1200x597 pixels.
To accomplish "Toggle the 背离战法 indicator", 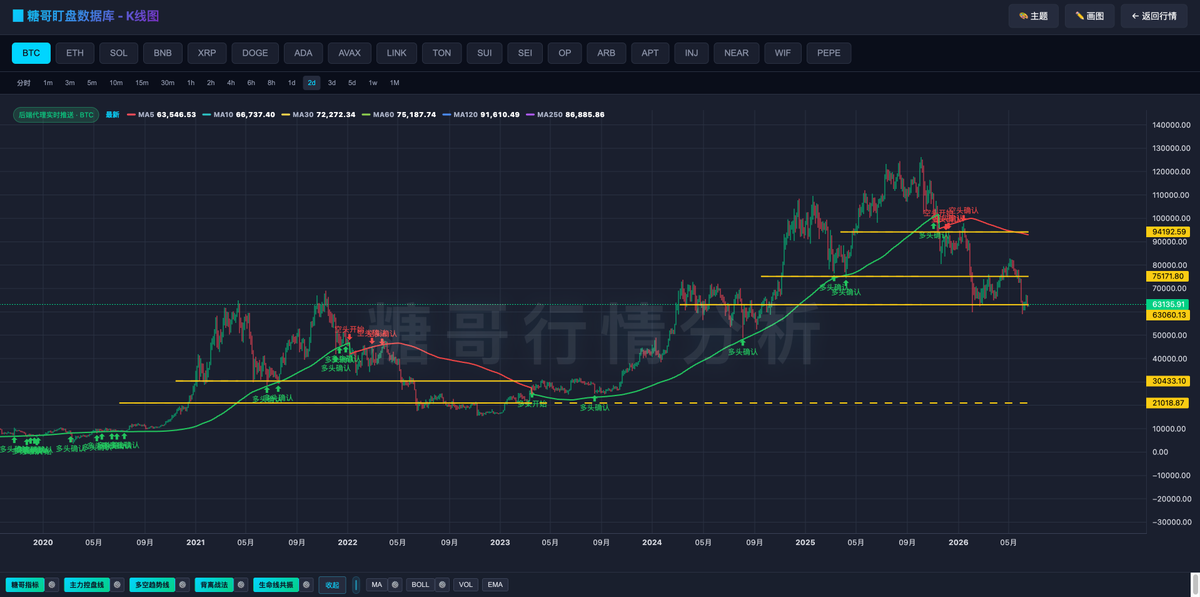I will click(x=214, y=585).
